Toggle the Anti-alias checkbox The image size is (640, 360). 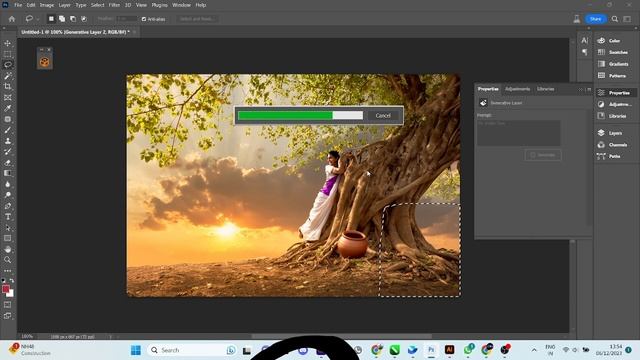coord(144,19)
